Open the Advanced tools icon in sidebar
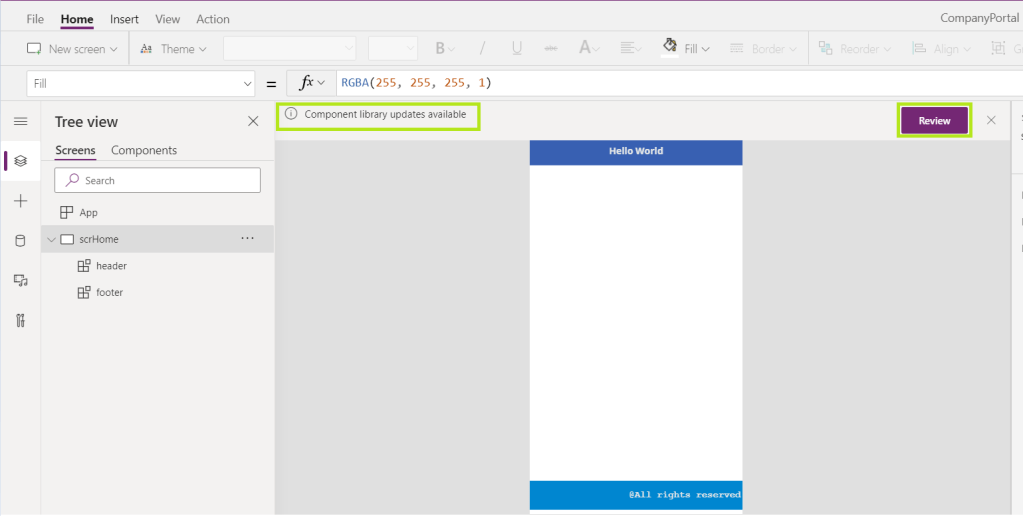The width and height of the screenshot is (1023, 516). click(20, 320)
